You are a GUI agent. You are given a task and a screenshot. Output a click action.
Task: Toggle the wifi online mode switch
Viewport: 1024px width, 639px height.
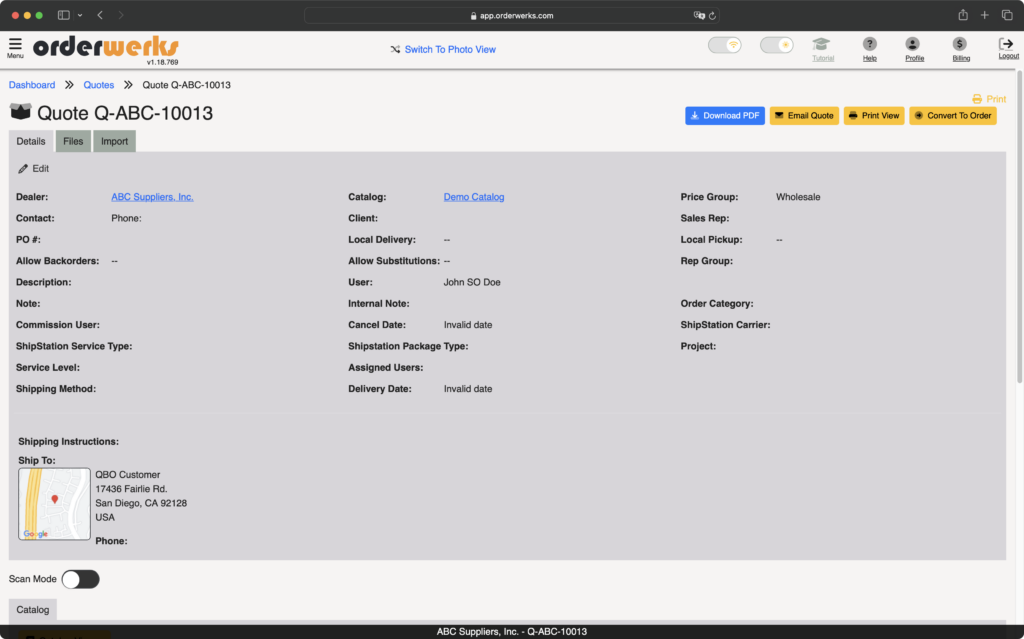(725, 45)
